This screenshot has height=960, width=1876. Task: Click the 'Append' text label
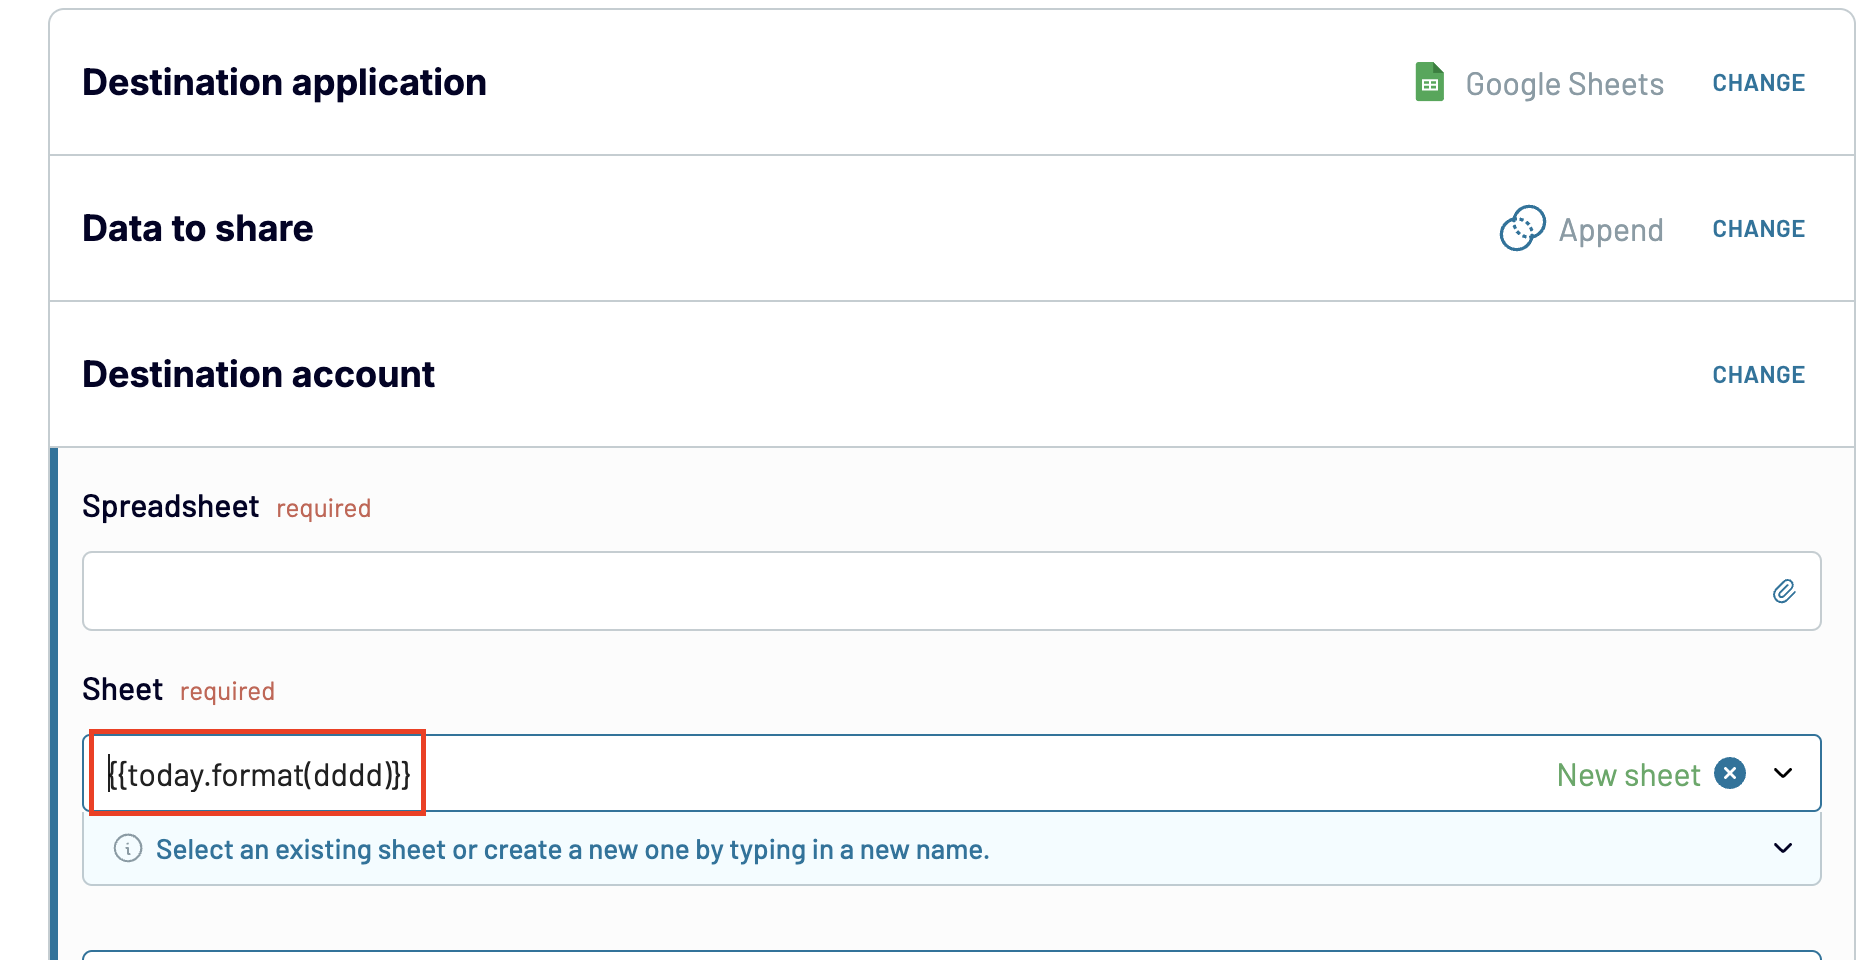(x=1610, y=231)
